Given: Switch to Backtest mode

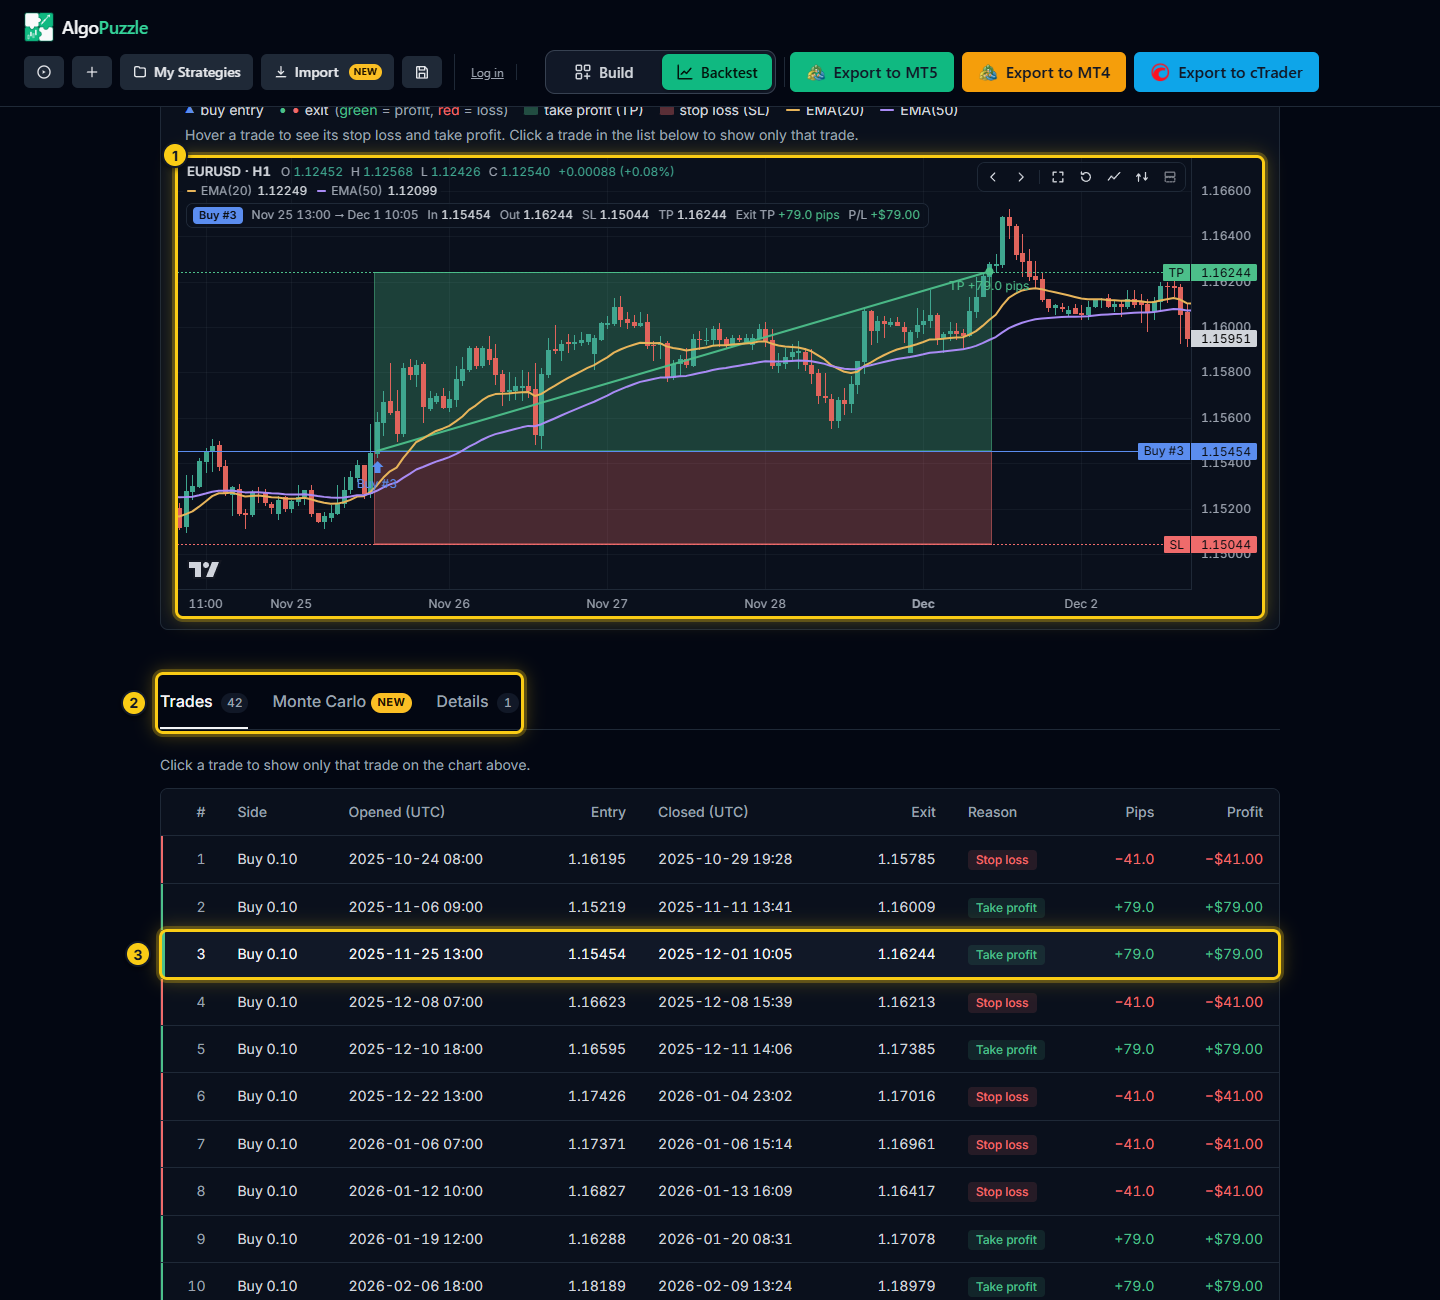Looking at the screenshot, I should [x=717, y=72].
